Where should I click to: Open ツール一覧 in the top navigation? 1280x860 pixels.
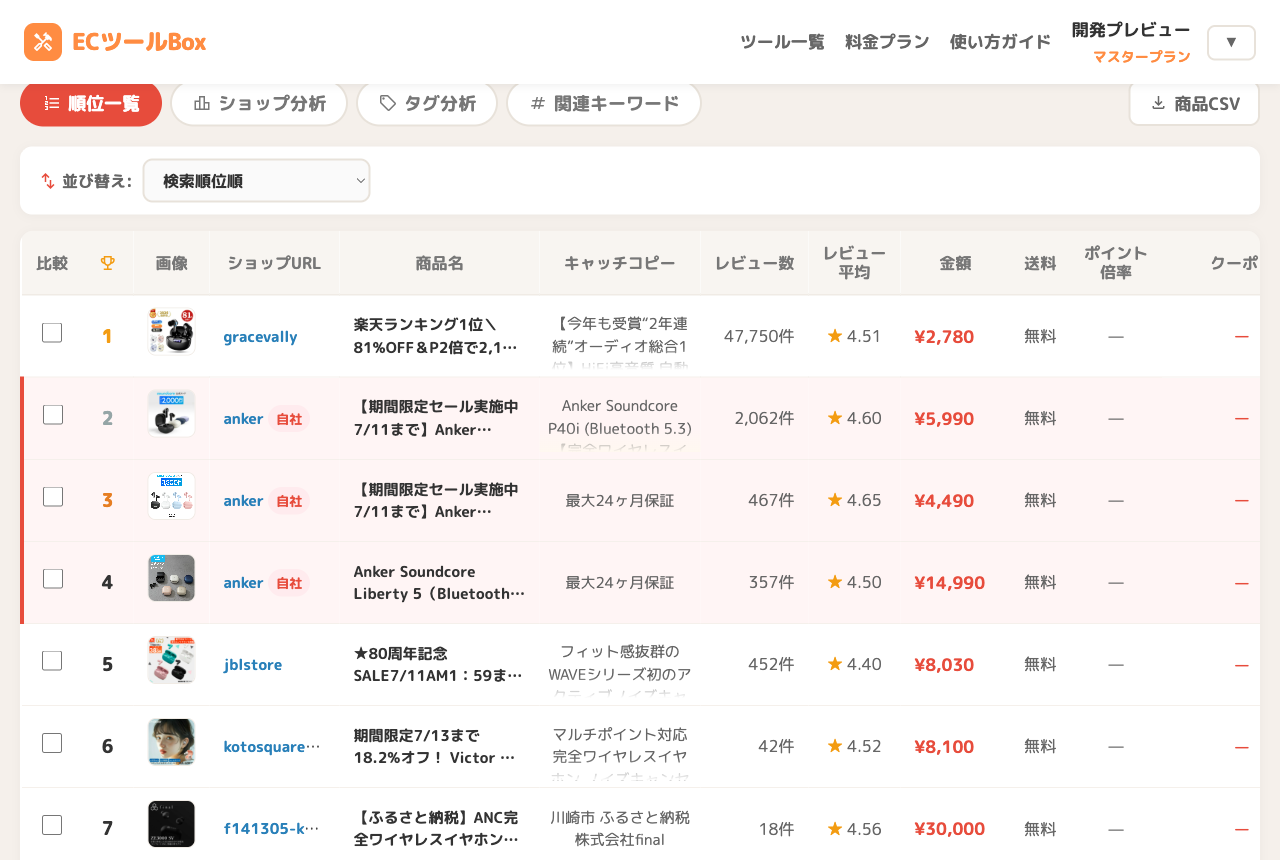[782, 42]
